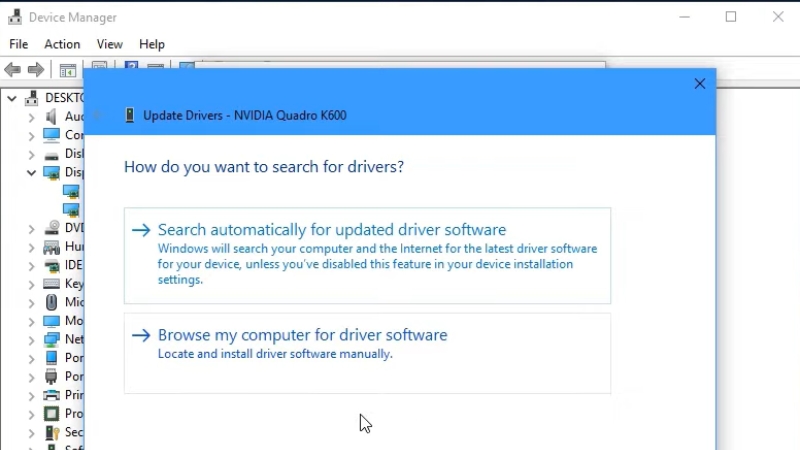This screenshot has height=450, width=800.
Task: Select the second adapter under Display adapters
Action: (x=71, y=210)
